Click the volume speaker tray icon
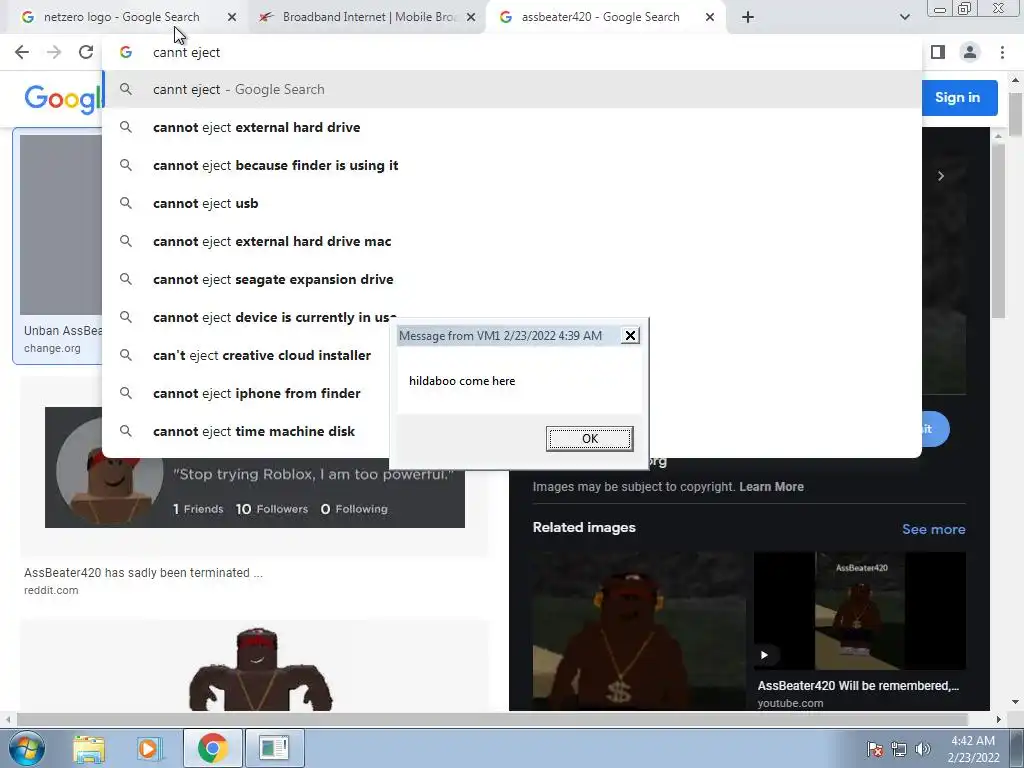1024x768 pixels. 922,749
